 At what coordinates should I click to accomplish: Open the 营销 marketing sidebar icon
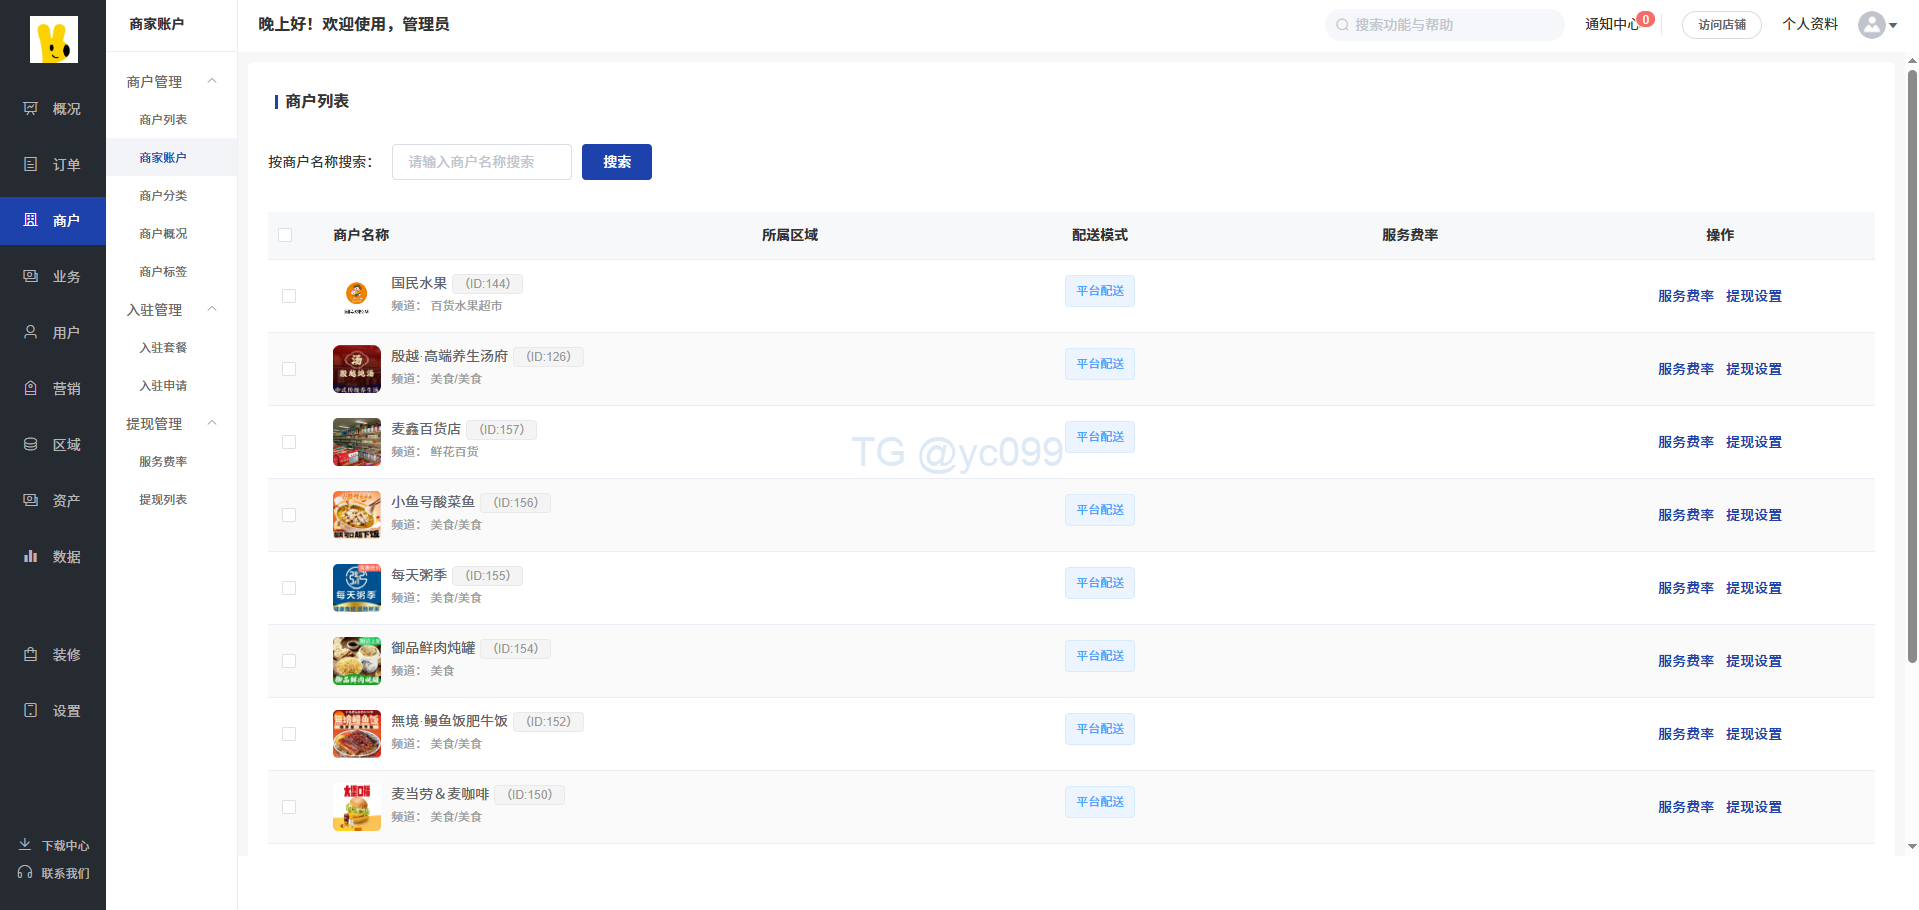coord(31,388)
